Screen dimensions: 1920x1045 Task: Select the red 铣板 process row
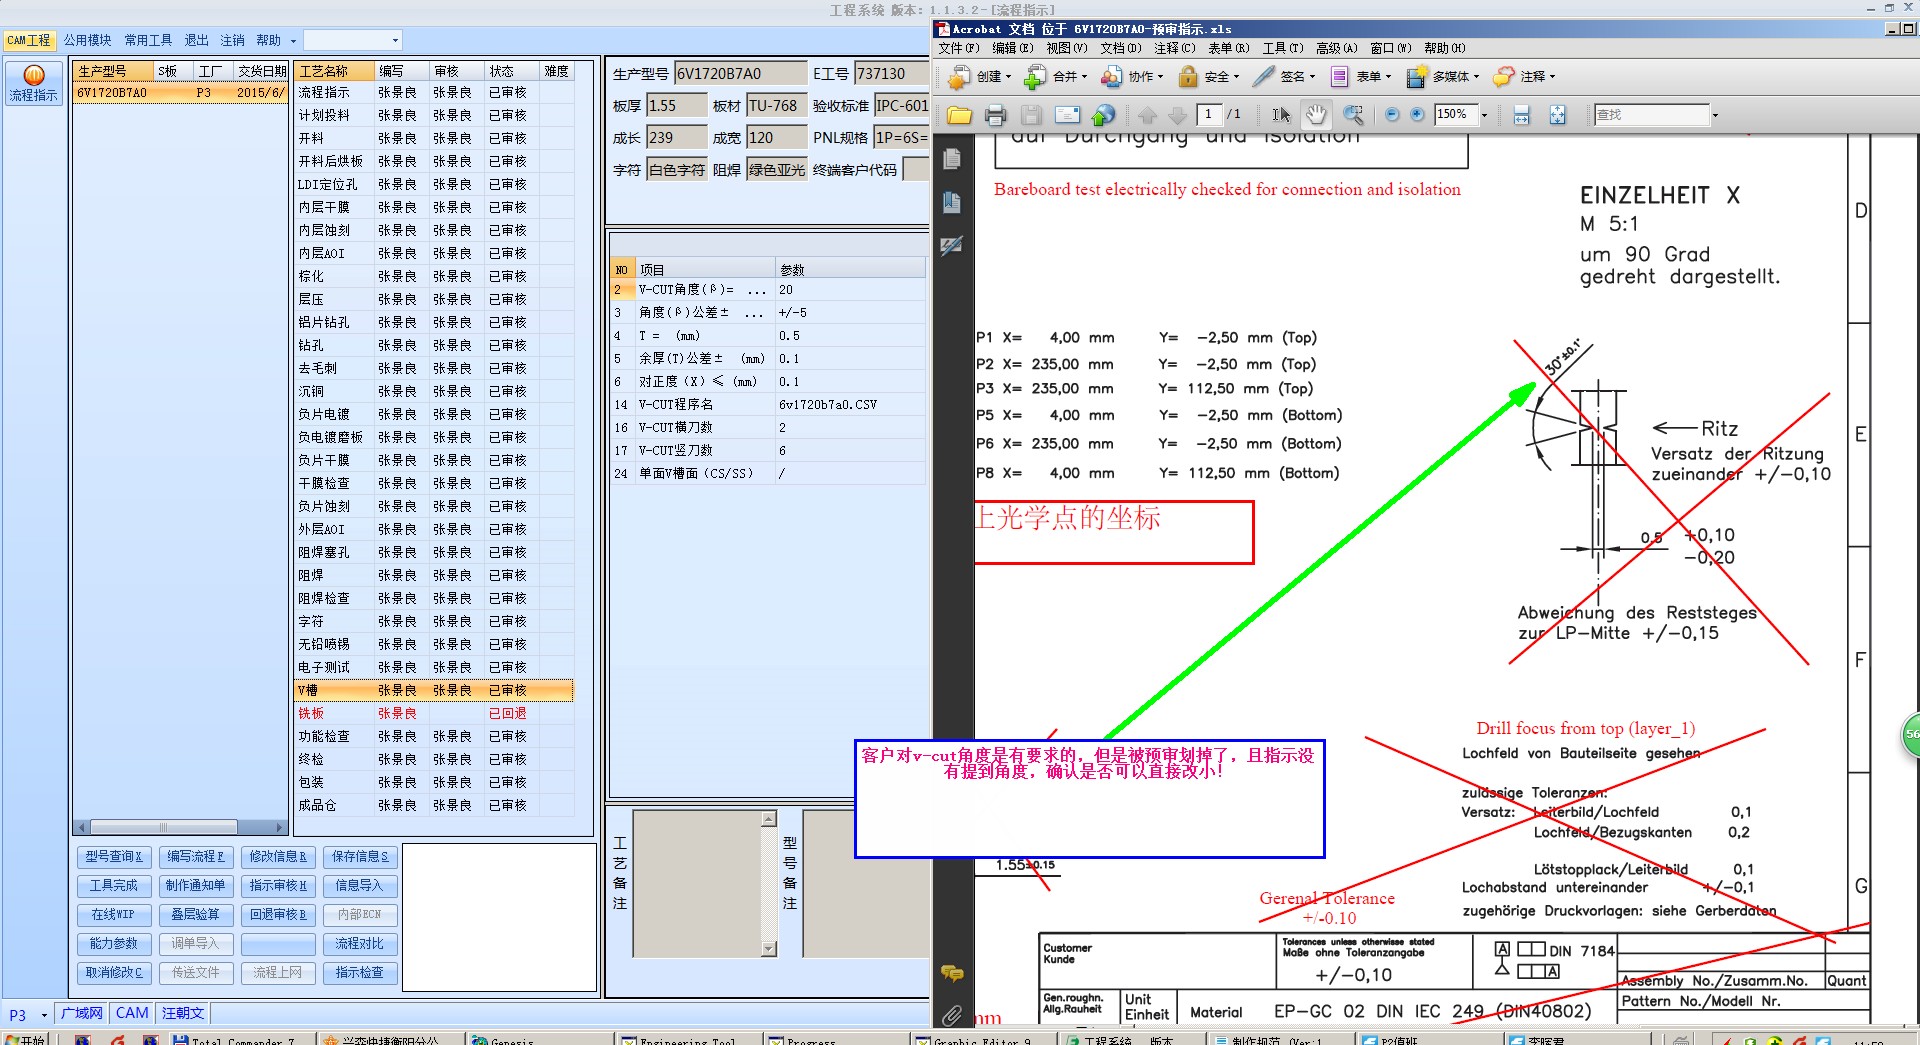pyautogui.click(x=434, y=714)
